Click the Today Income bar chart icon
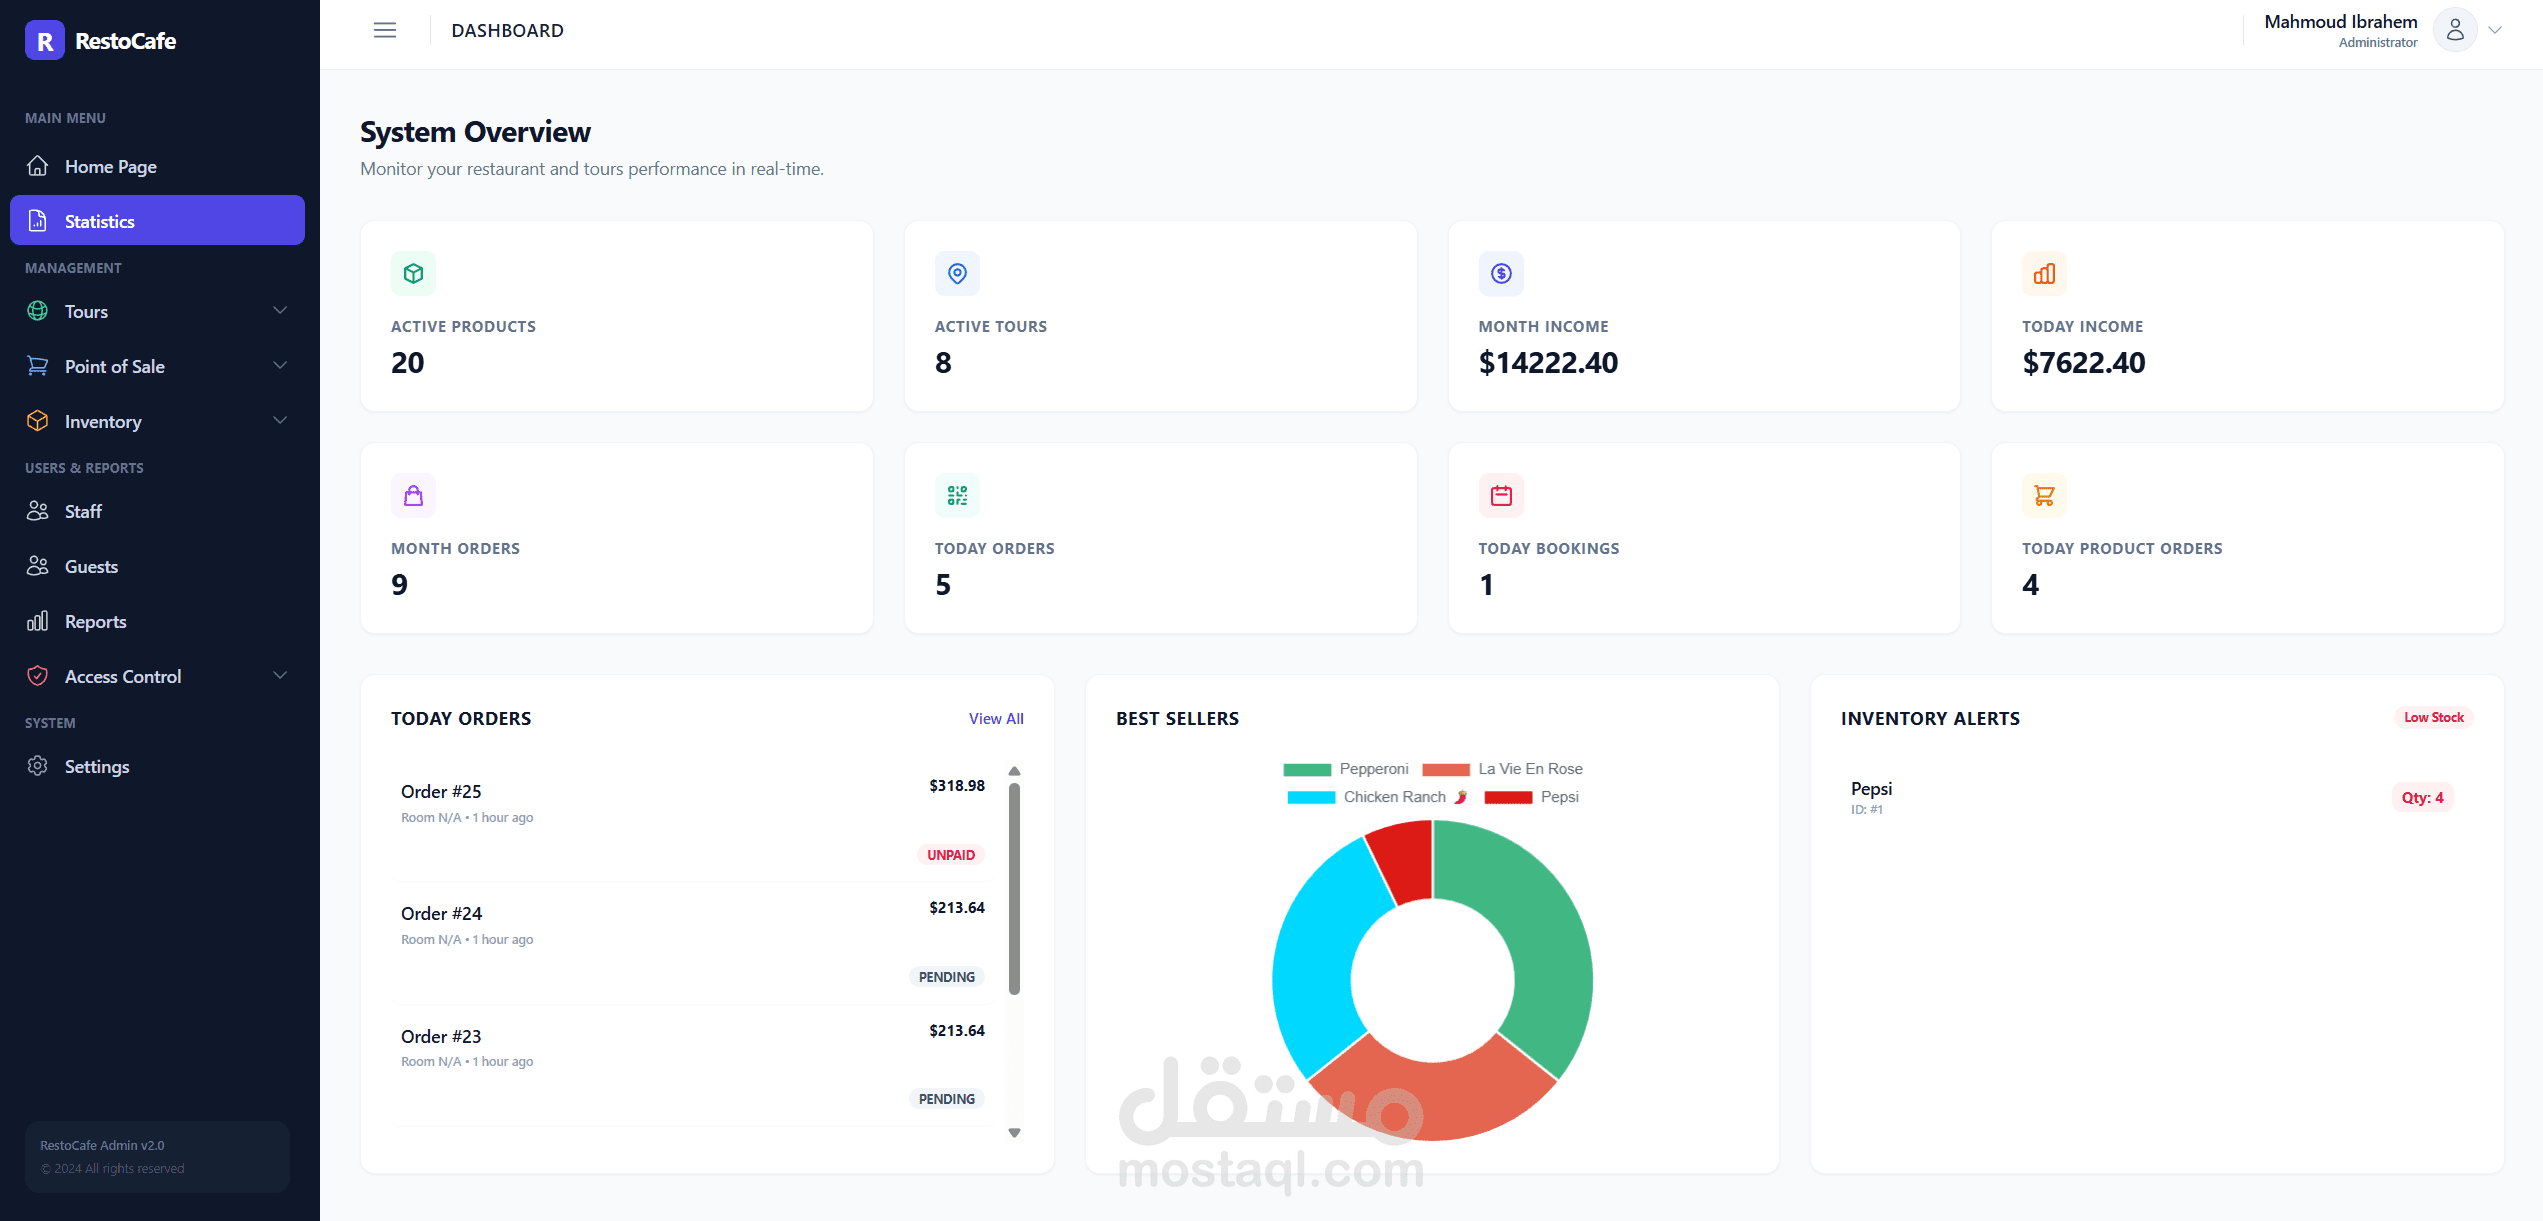Viewport: 2543px width, 1221px height. [2044, 273]
